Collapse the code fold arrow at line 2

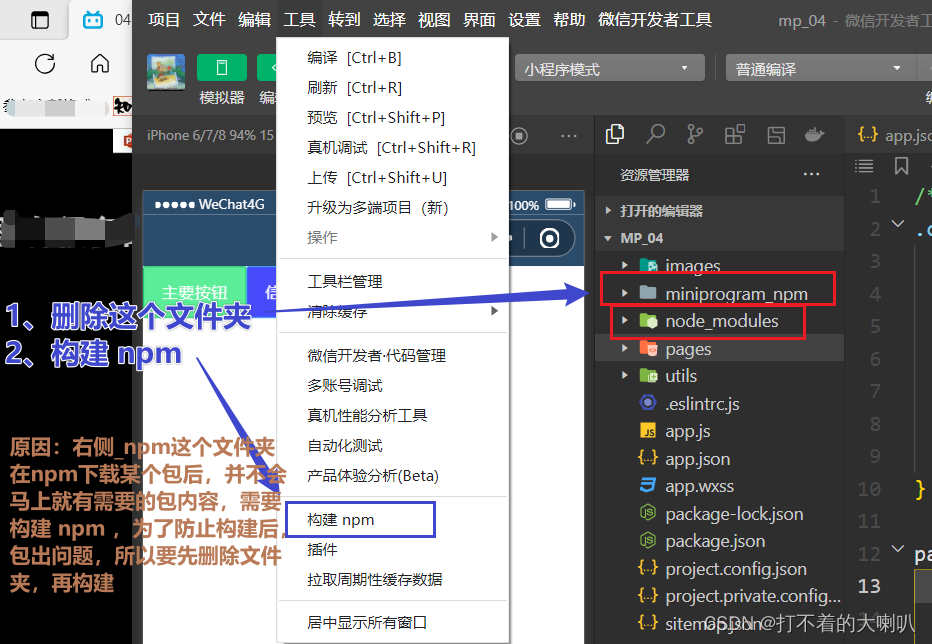(x=898, y=224)
